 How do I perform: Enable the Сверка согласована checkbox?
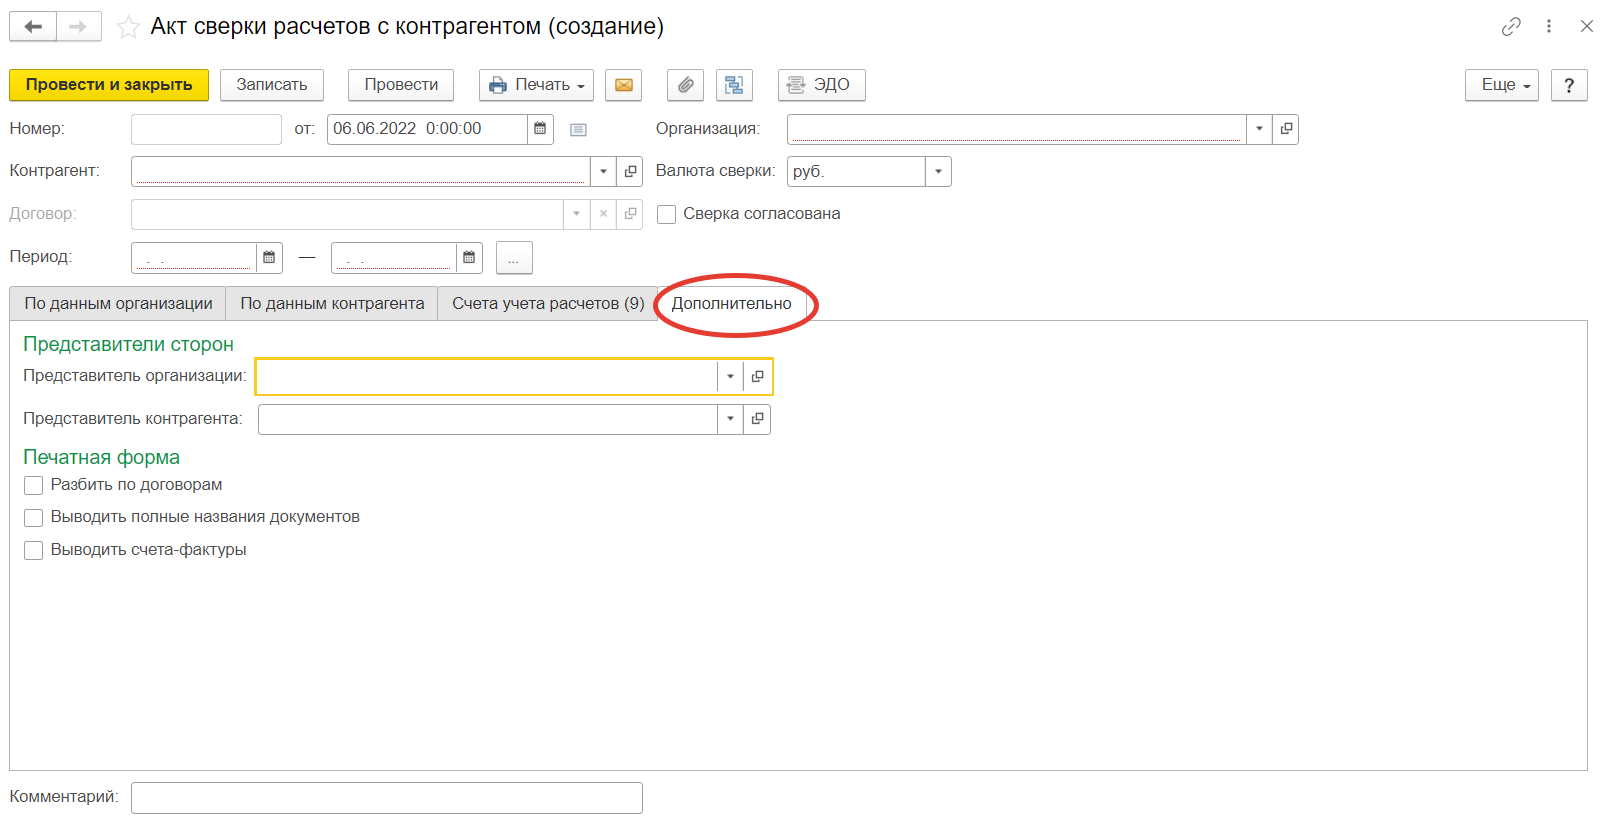pyautogui.click(x=667, y=215)
